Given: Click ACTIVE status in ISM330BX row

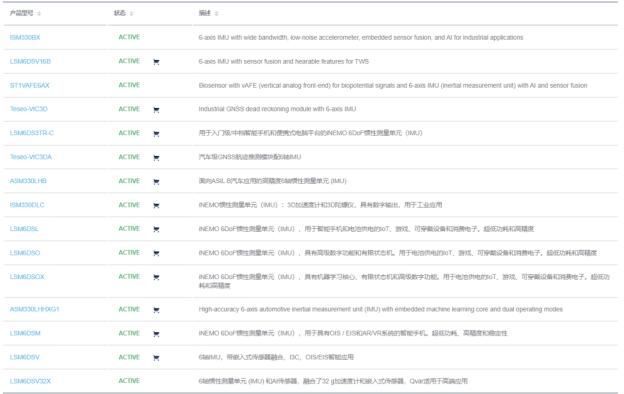Looking at the screenshot, I should pos(129,37).
